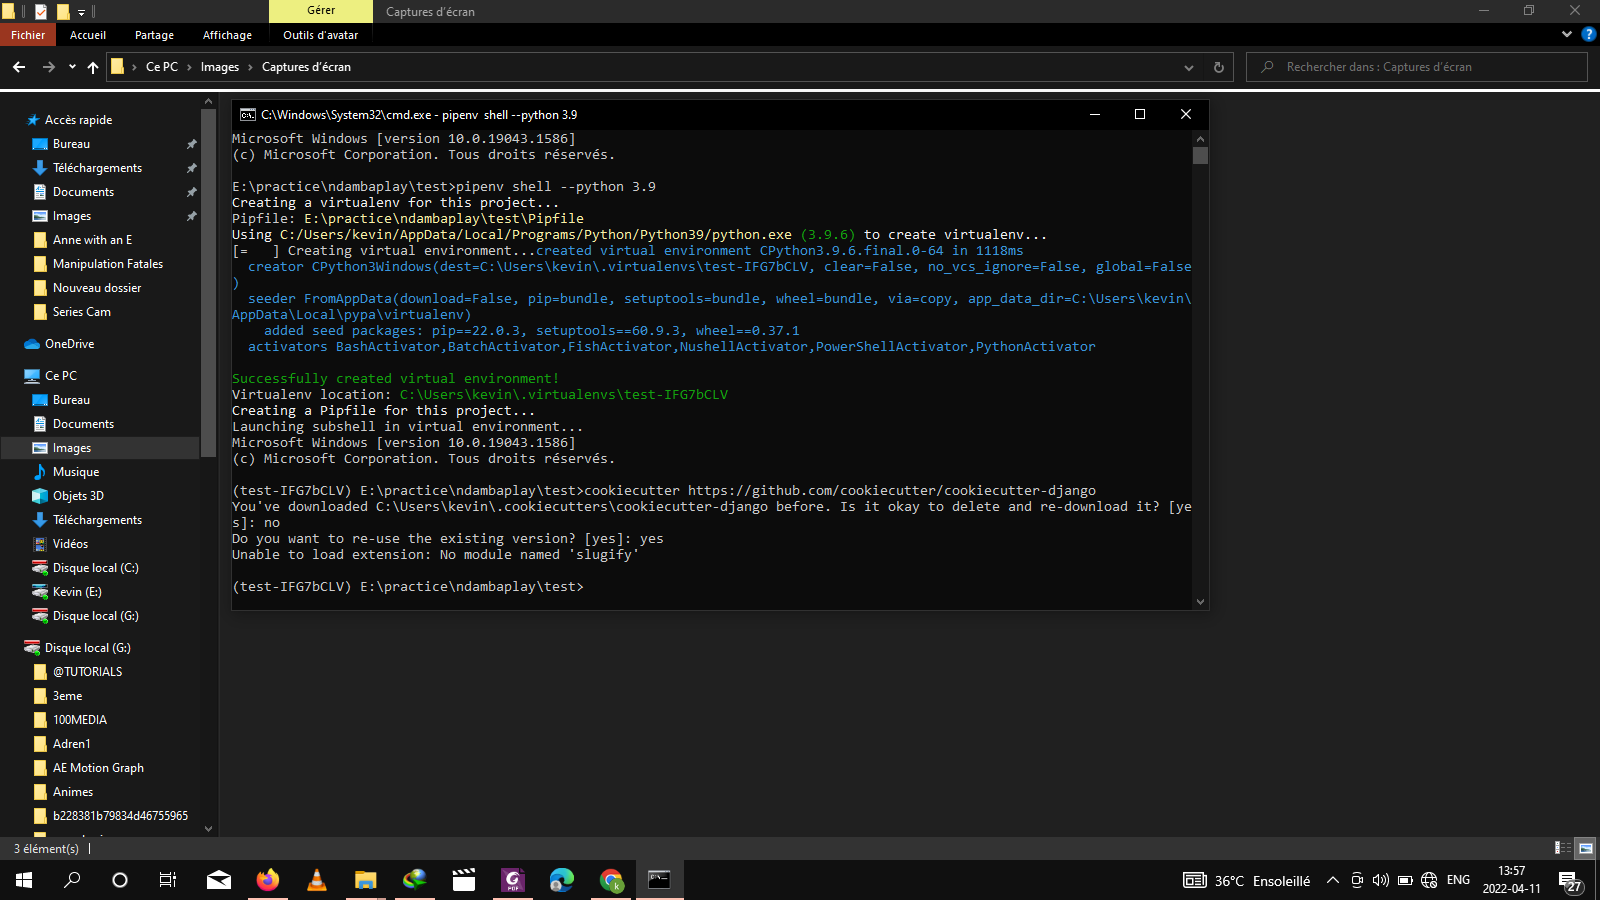Launch Microsoft Edge from the taskbar
Image resolution: width=1600 pixels, height=900 pixels.
click(562, 880)
